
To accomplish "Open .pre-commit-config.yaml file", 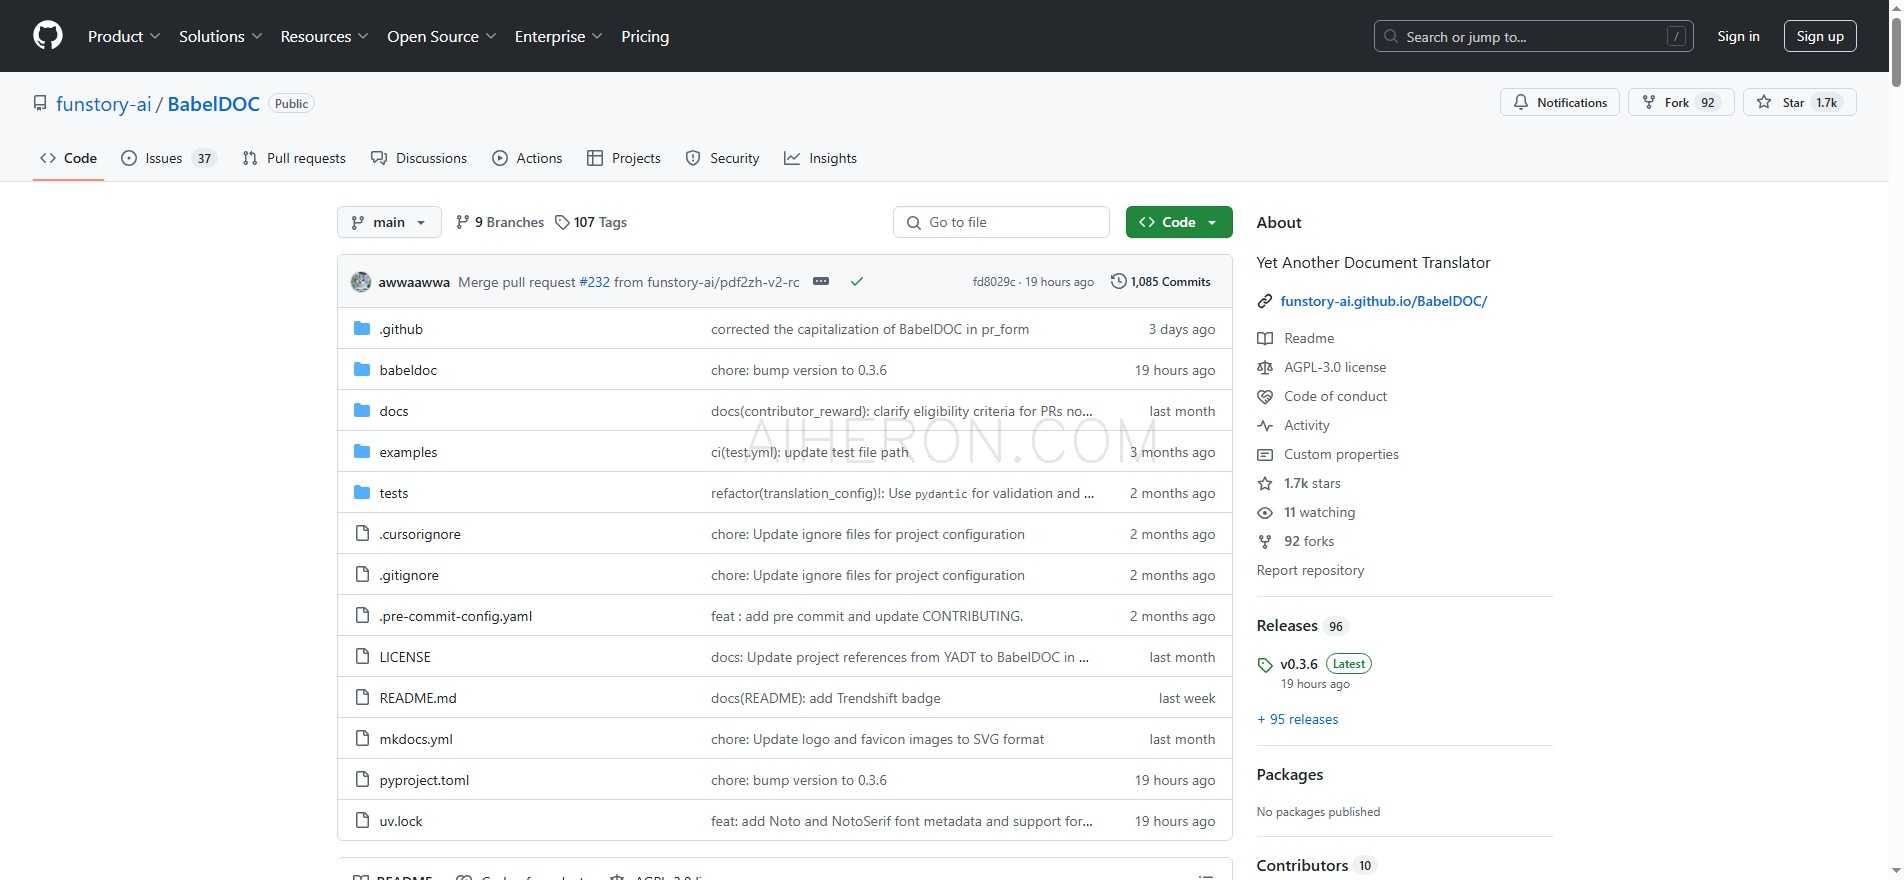I will (x=456, y=616).
